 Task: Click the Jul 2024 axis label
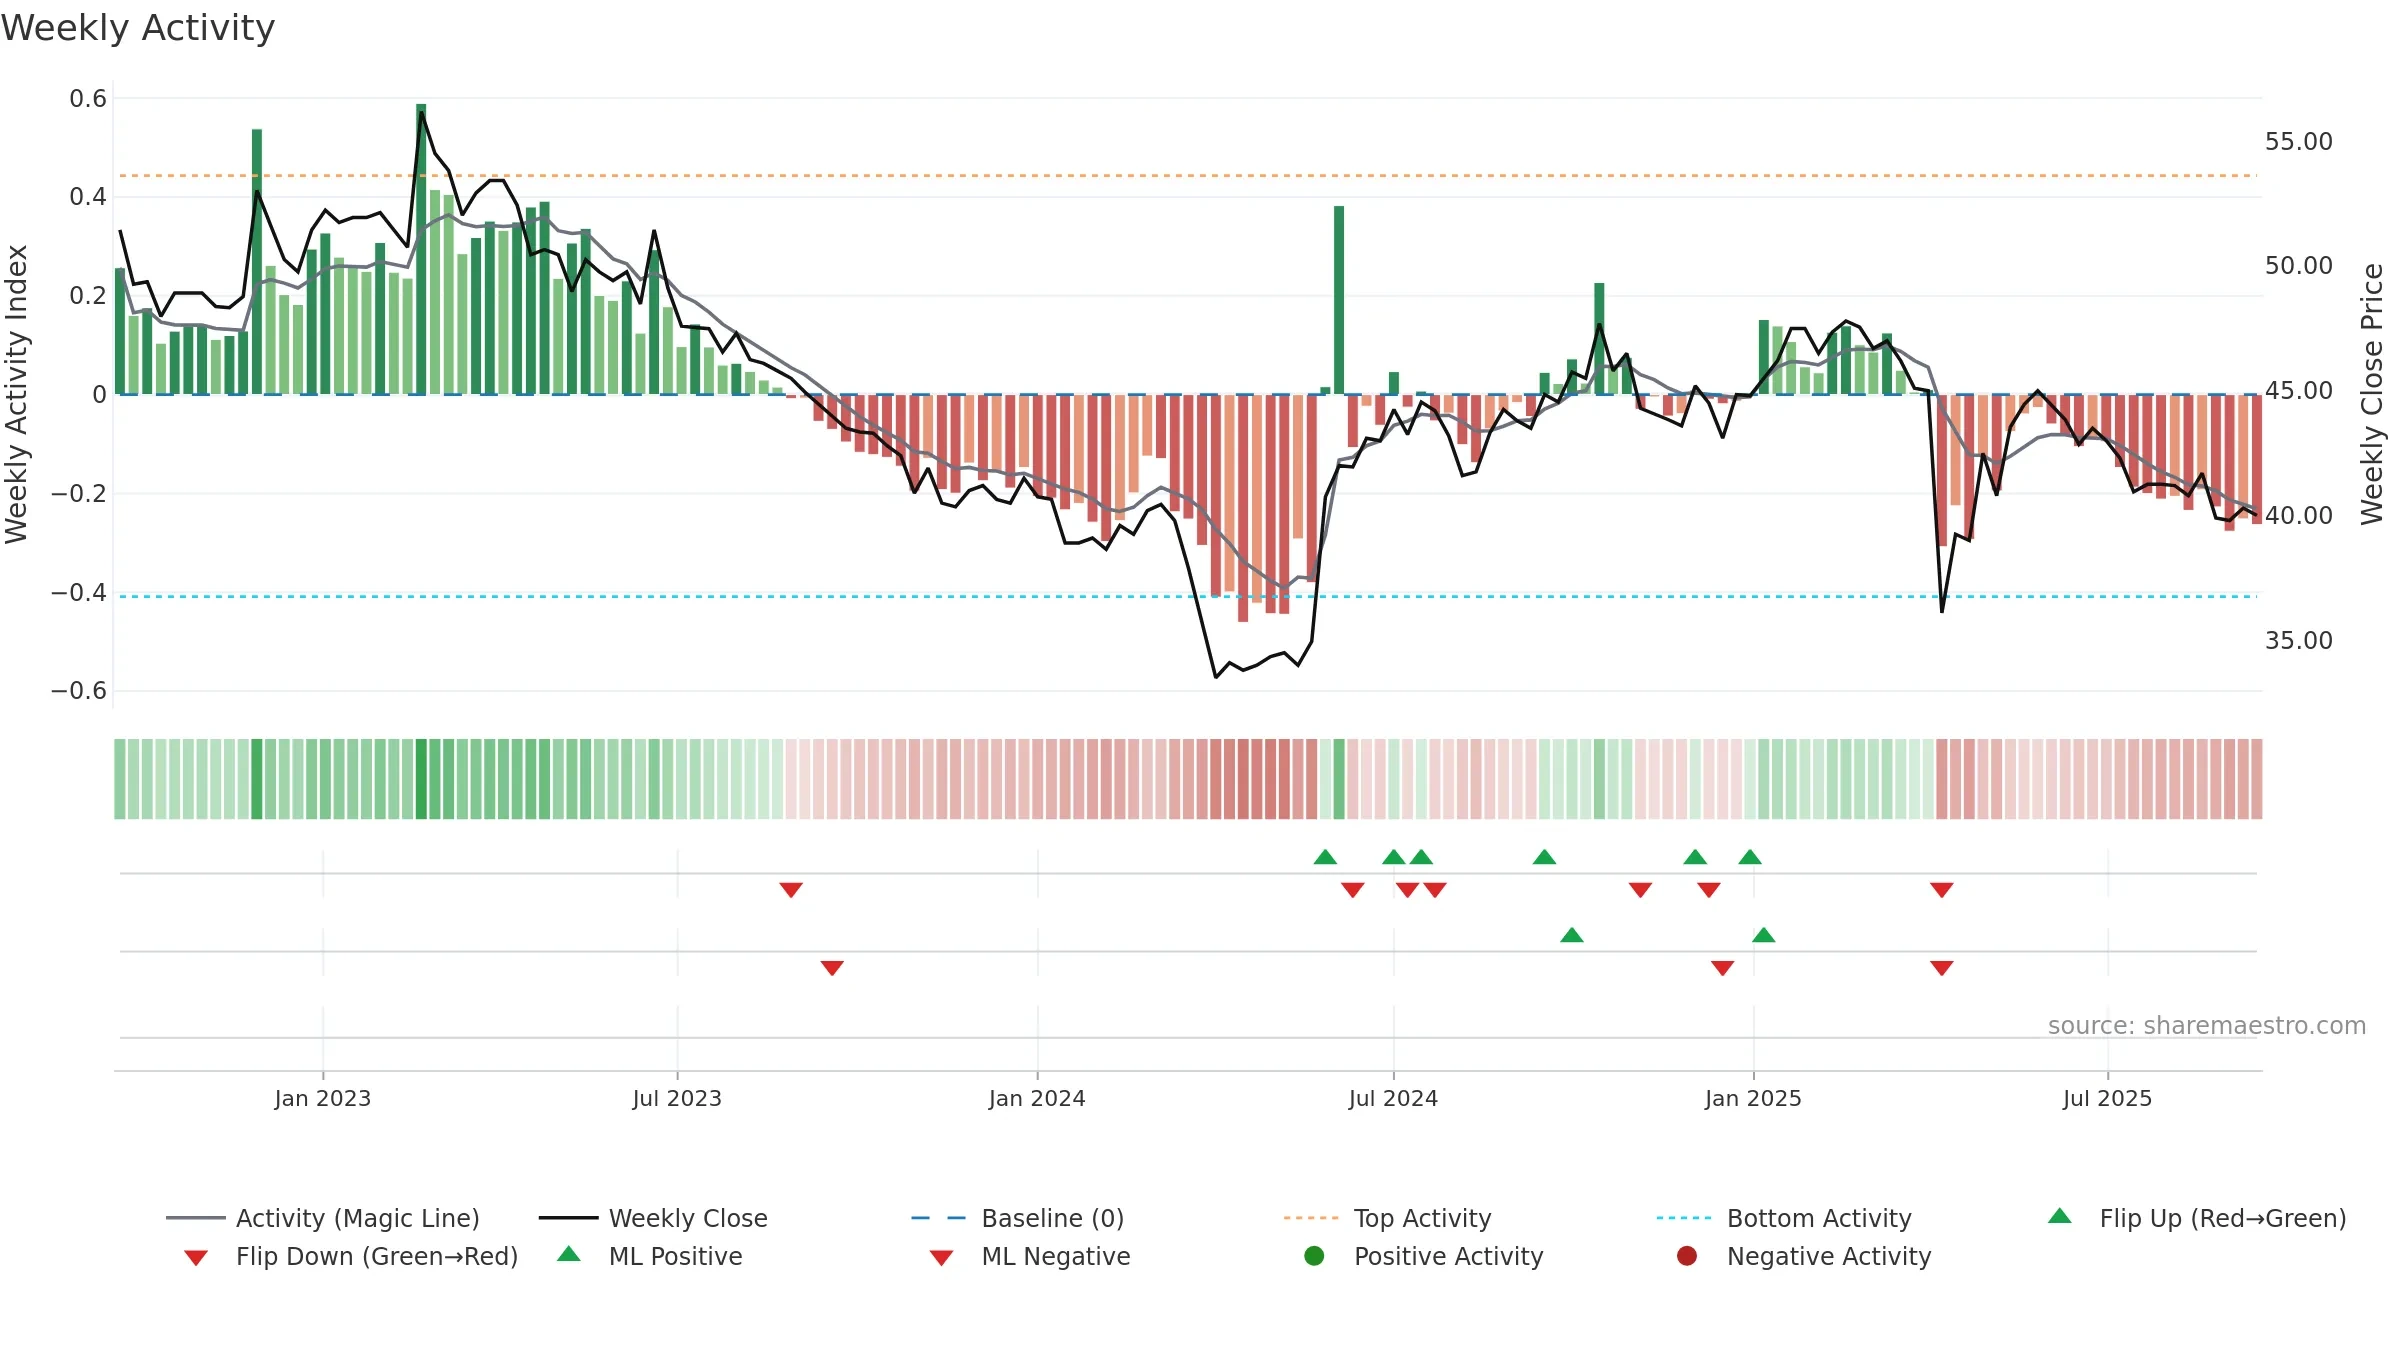point(1393,1098)
